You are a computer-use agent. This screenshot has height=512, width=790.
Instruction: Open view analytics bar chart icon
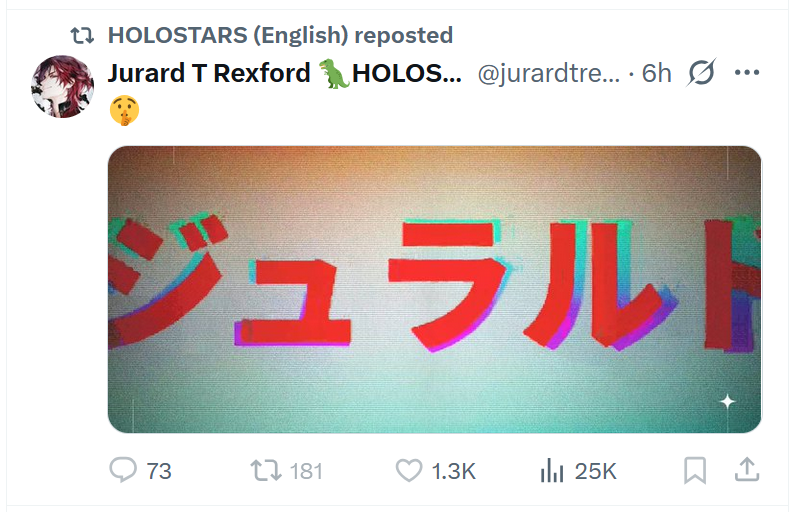tap(550, 470)
